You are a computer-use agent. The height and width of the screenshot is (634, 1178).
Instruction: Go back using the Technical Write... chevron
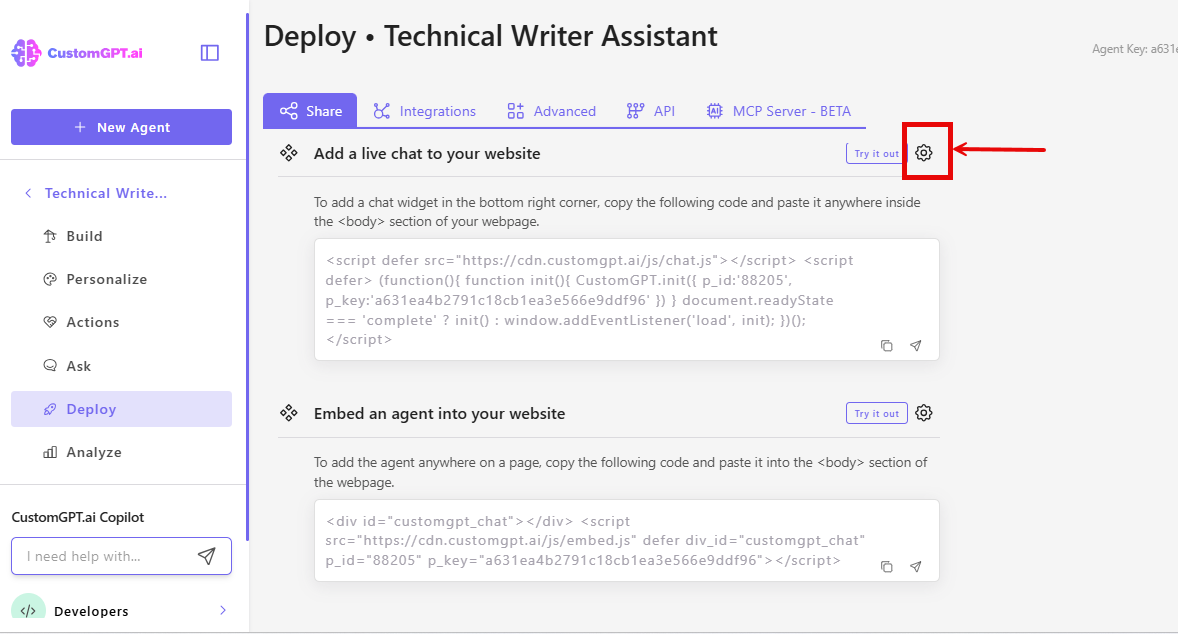[29, 193]
